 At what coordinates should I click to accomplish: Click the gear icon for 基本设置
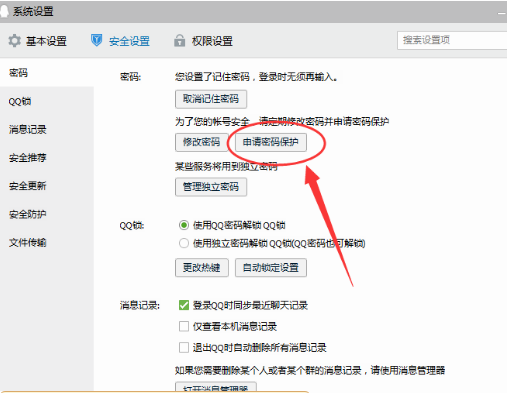pos(14,41)
